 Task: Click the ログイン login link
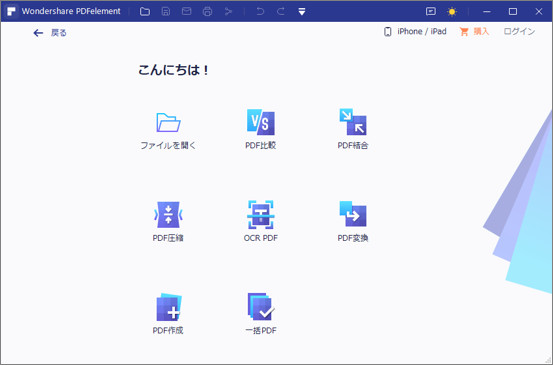[x=519, y=31]
